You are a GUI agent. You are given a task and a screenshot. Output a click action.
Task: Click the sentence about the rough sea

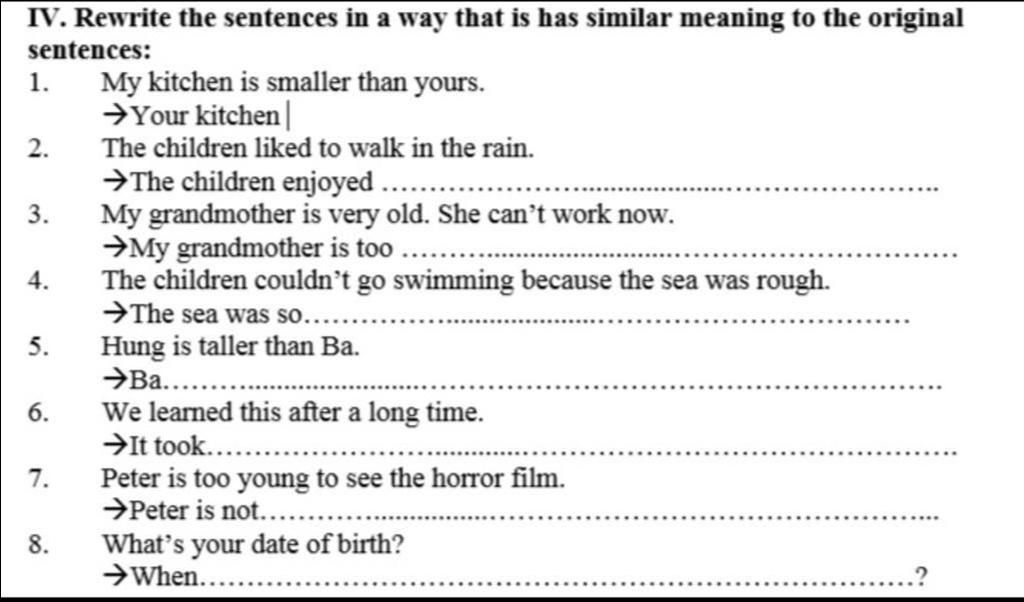pos(465,281)
